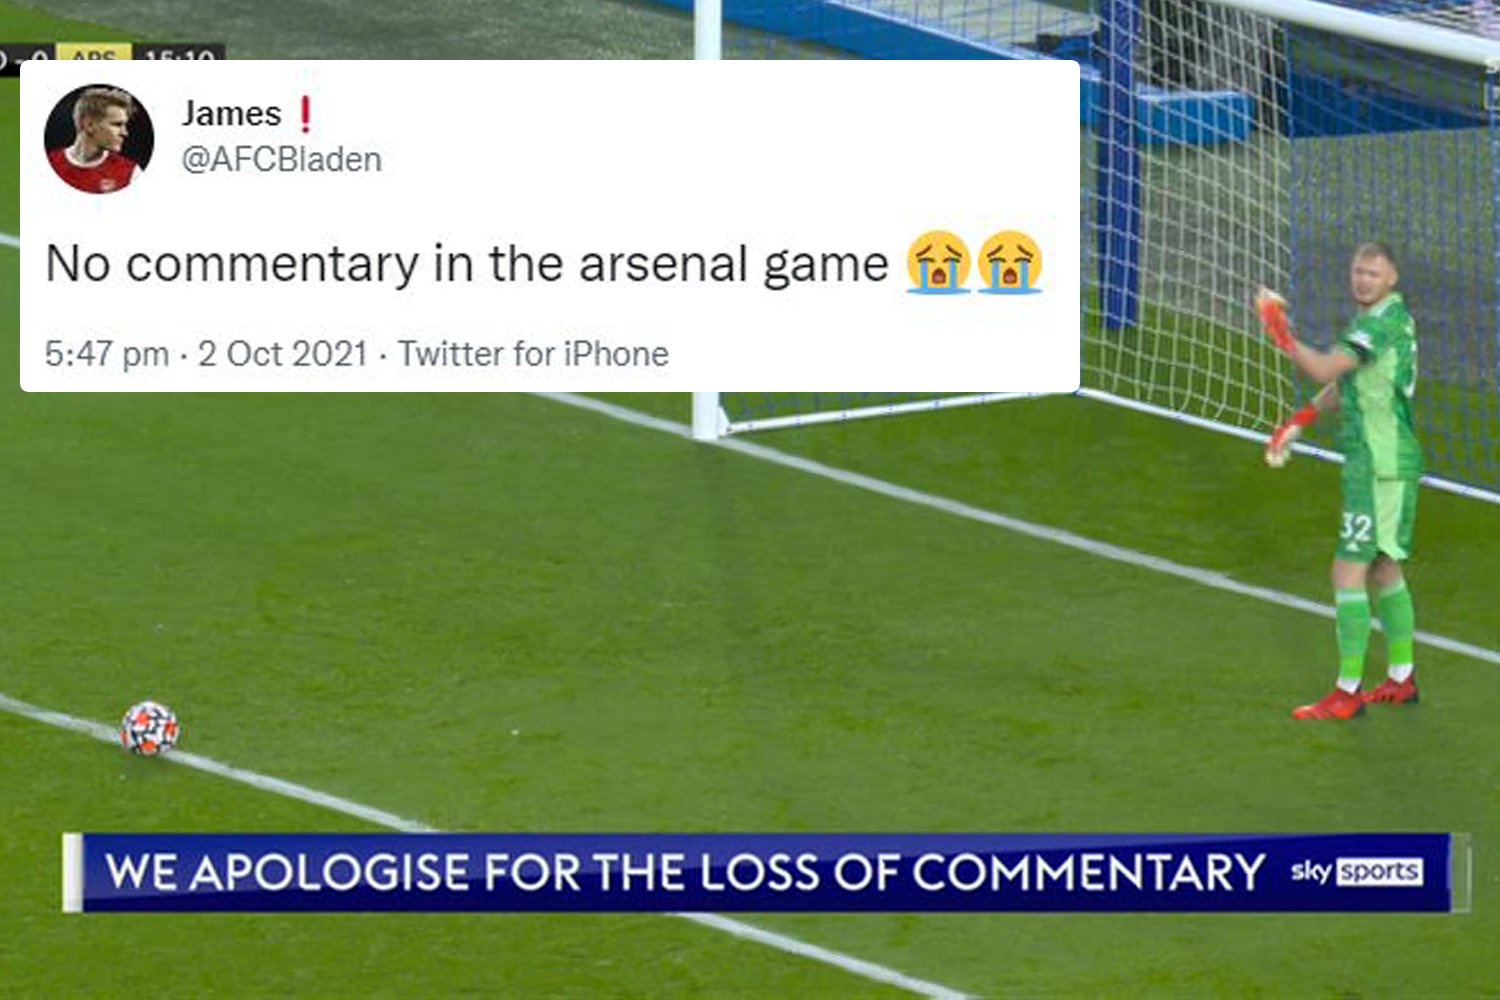Click the first crying face emoji
The image size is (1500, 1000).
(x=938, y=262)
